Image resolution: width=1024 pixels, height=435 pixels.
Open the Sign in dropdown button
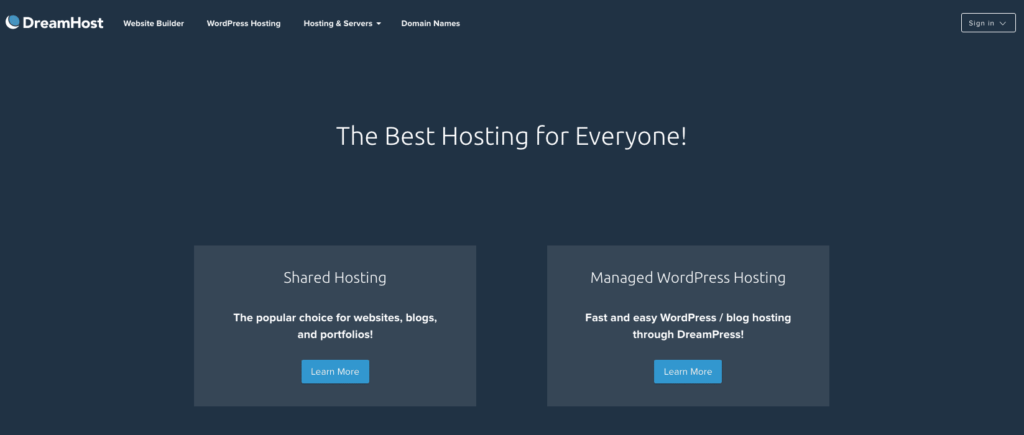[x=988, y=23]
